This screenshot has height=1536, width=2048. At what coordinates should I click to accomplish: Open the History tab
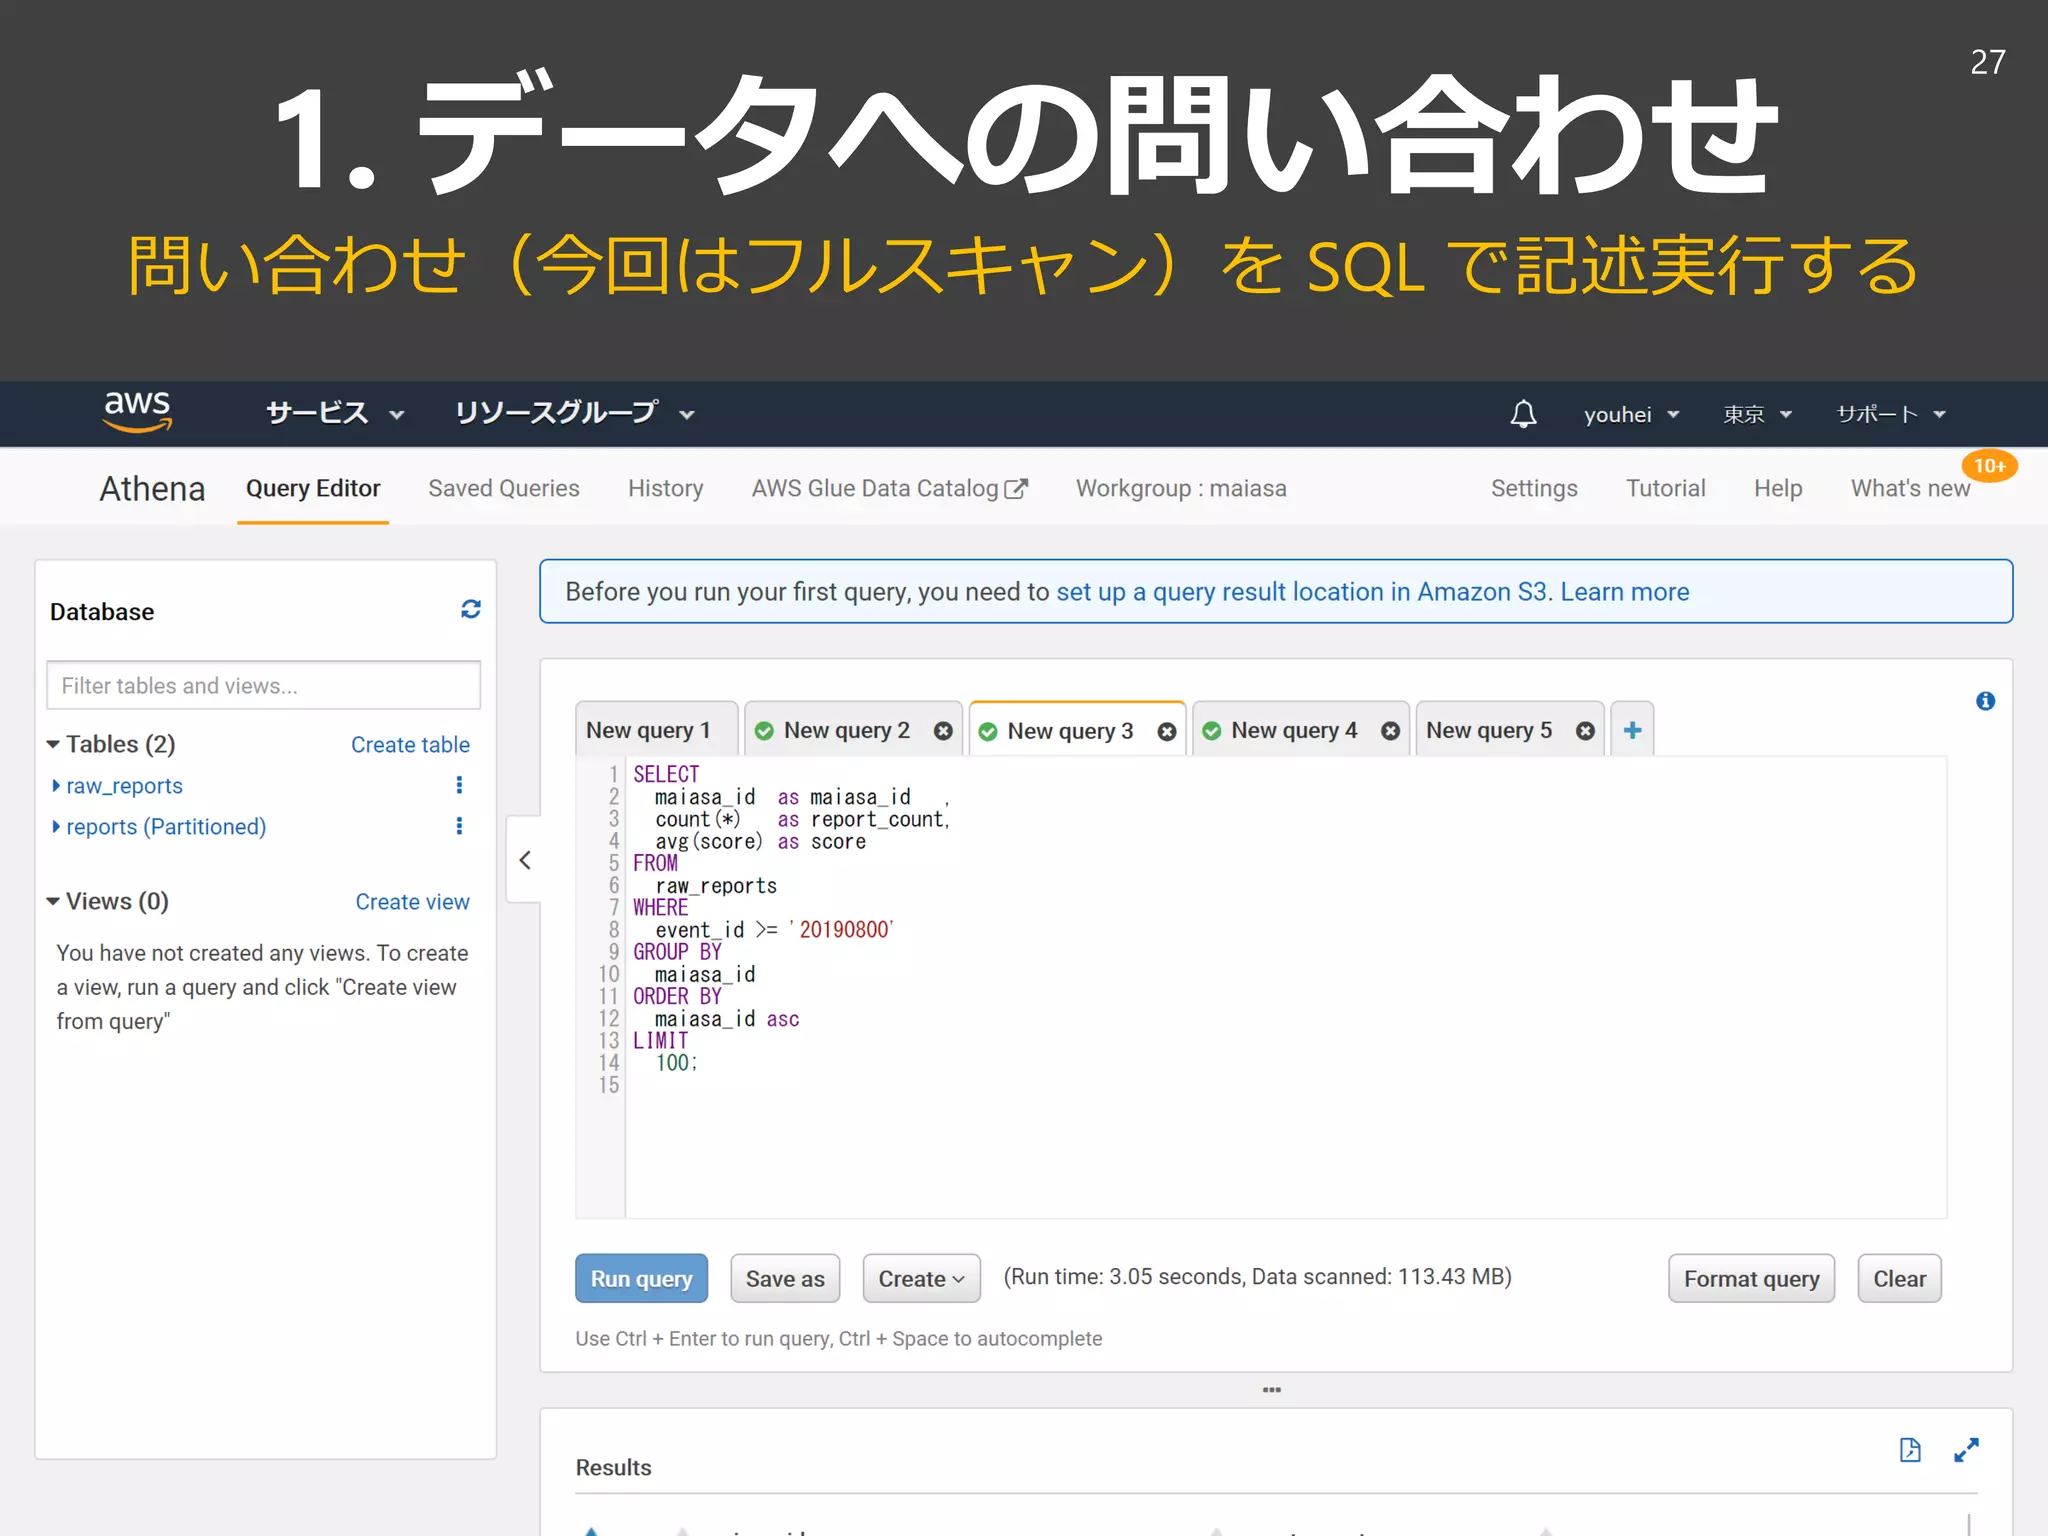coord(666,488)
